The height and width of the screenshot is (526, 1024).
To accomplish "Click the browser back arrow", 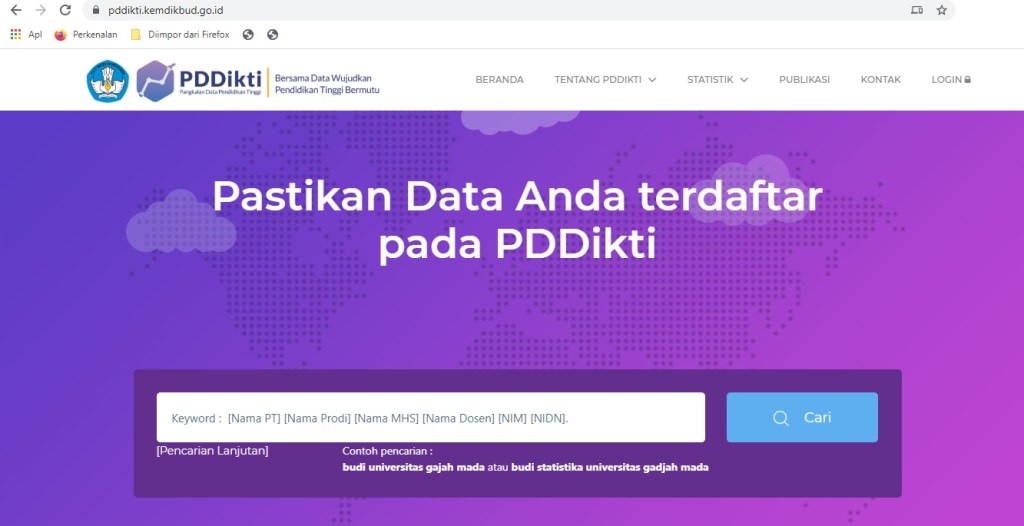I will 16,10.
